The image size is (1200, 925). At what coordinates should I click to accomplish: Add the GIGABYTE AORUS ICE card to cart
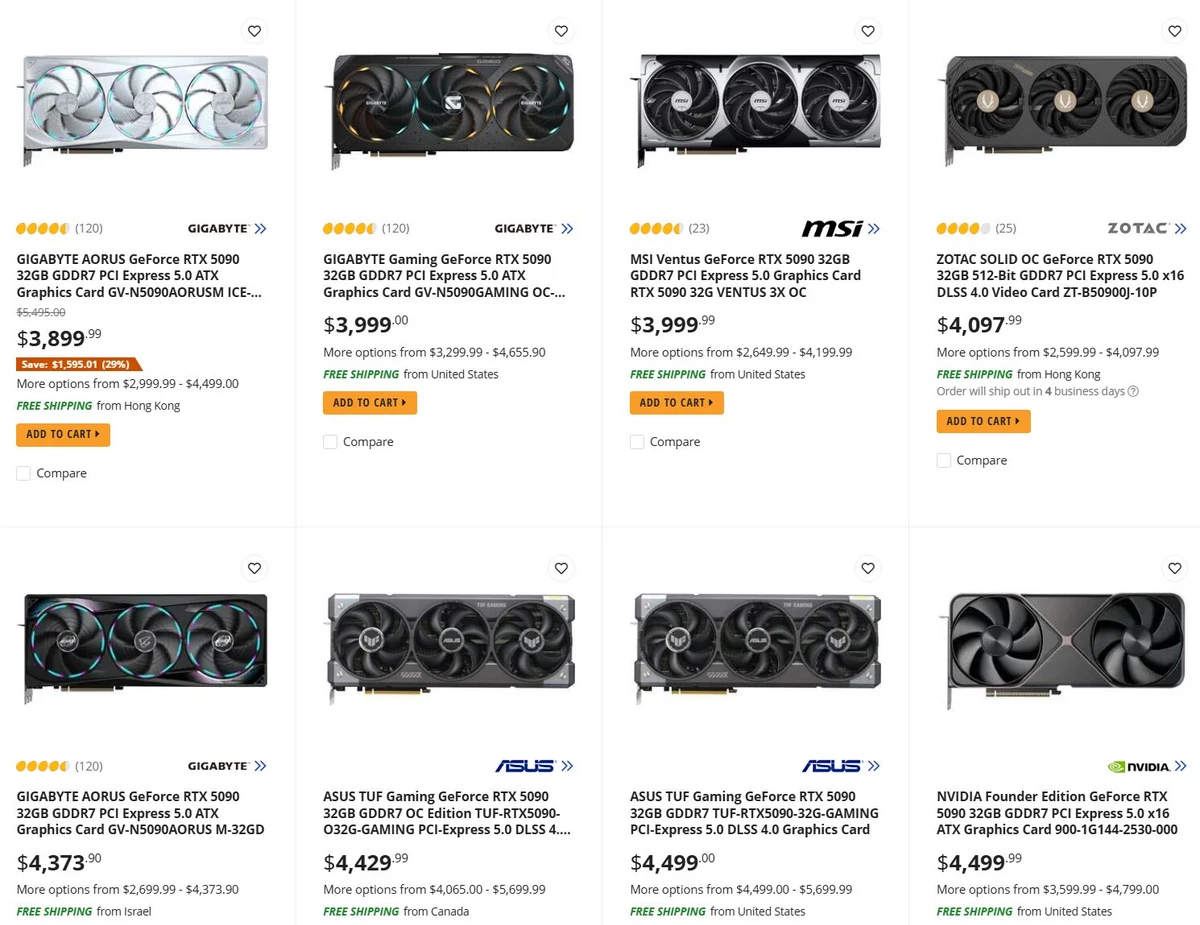point(62,434)
